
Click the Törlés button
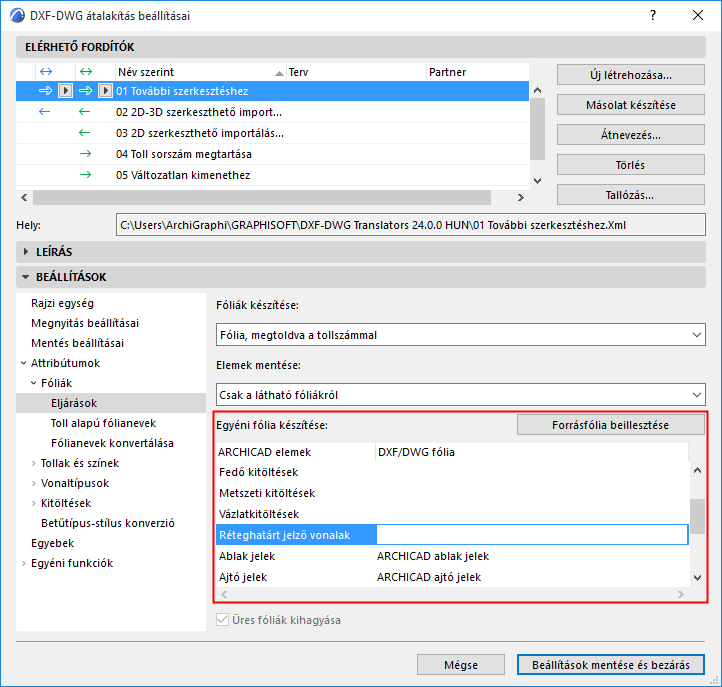tap(630, 165)
